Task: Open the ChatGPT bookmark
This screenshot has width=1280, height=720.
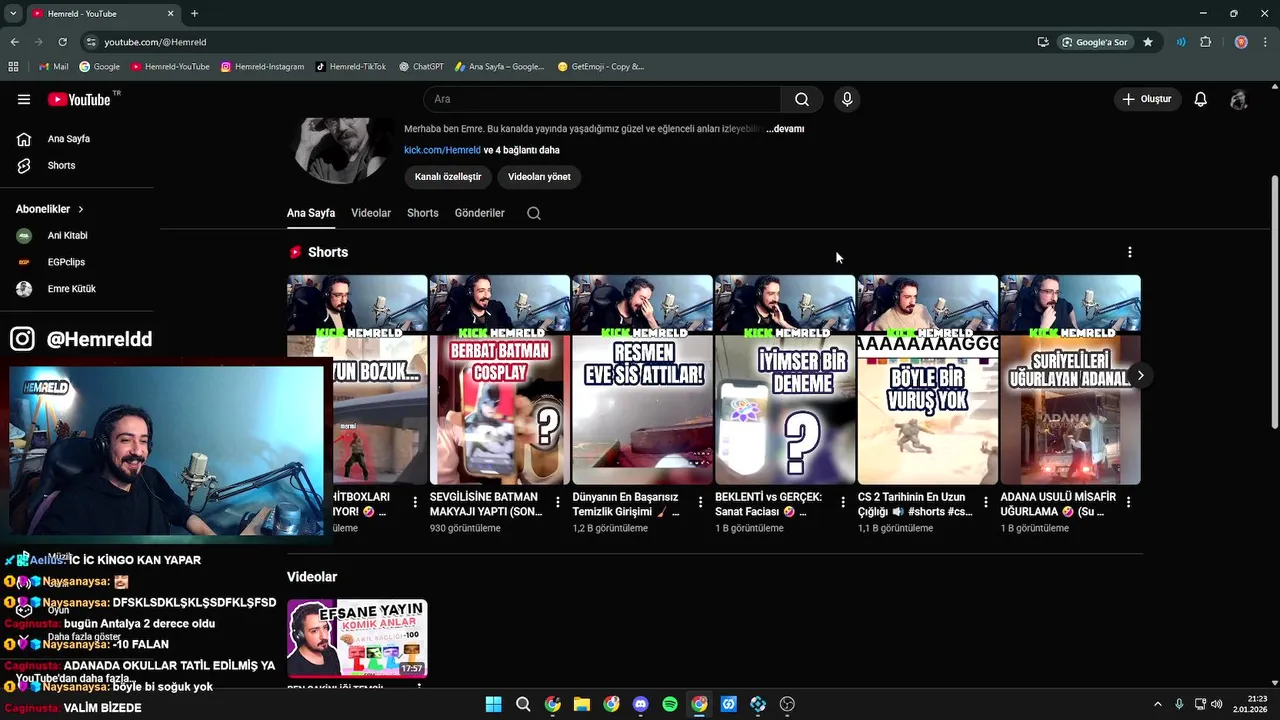Action: tap(421, 67)
